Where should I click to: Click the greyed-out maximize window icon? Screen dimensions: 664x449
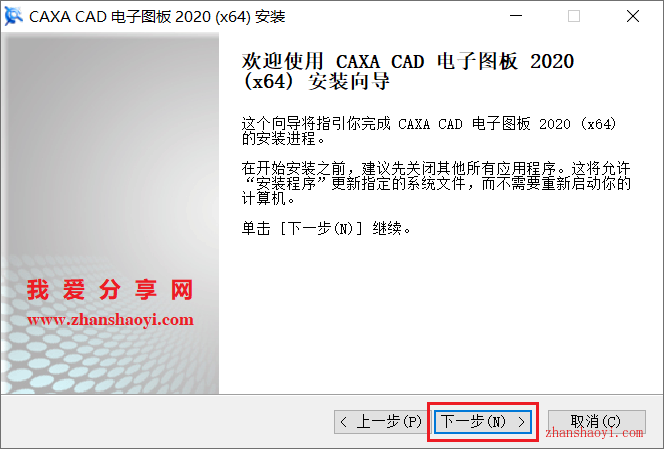click(x=574, y=16)
